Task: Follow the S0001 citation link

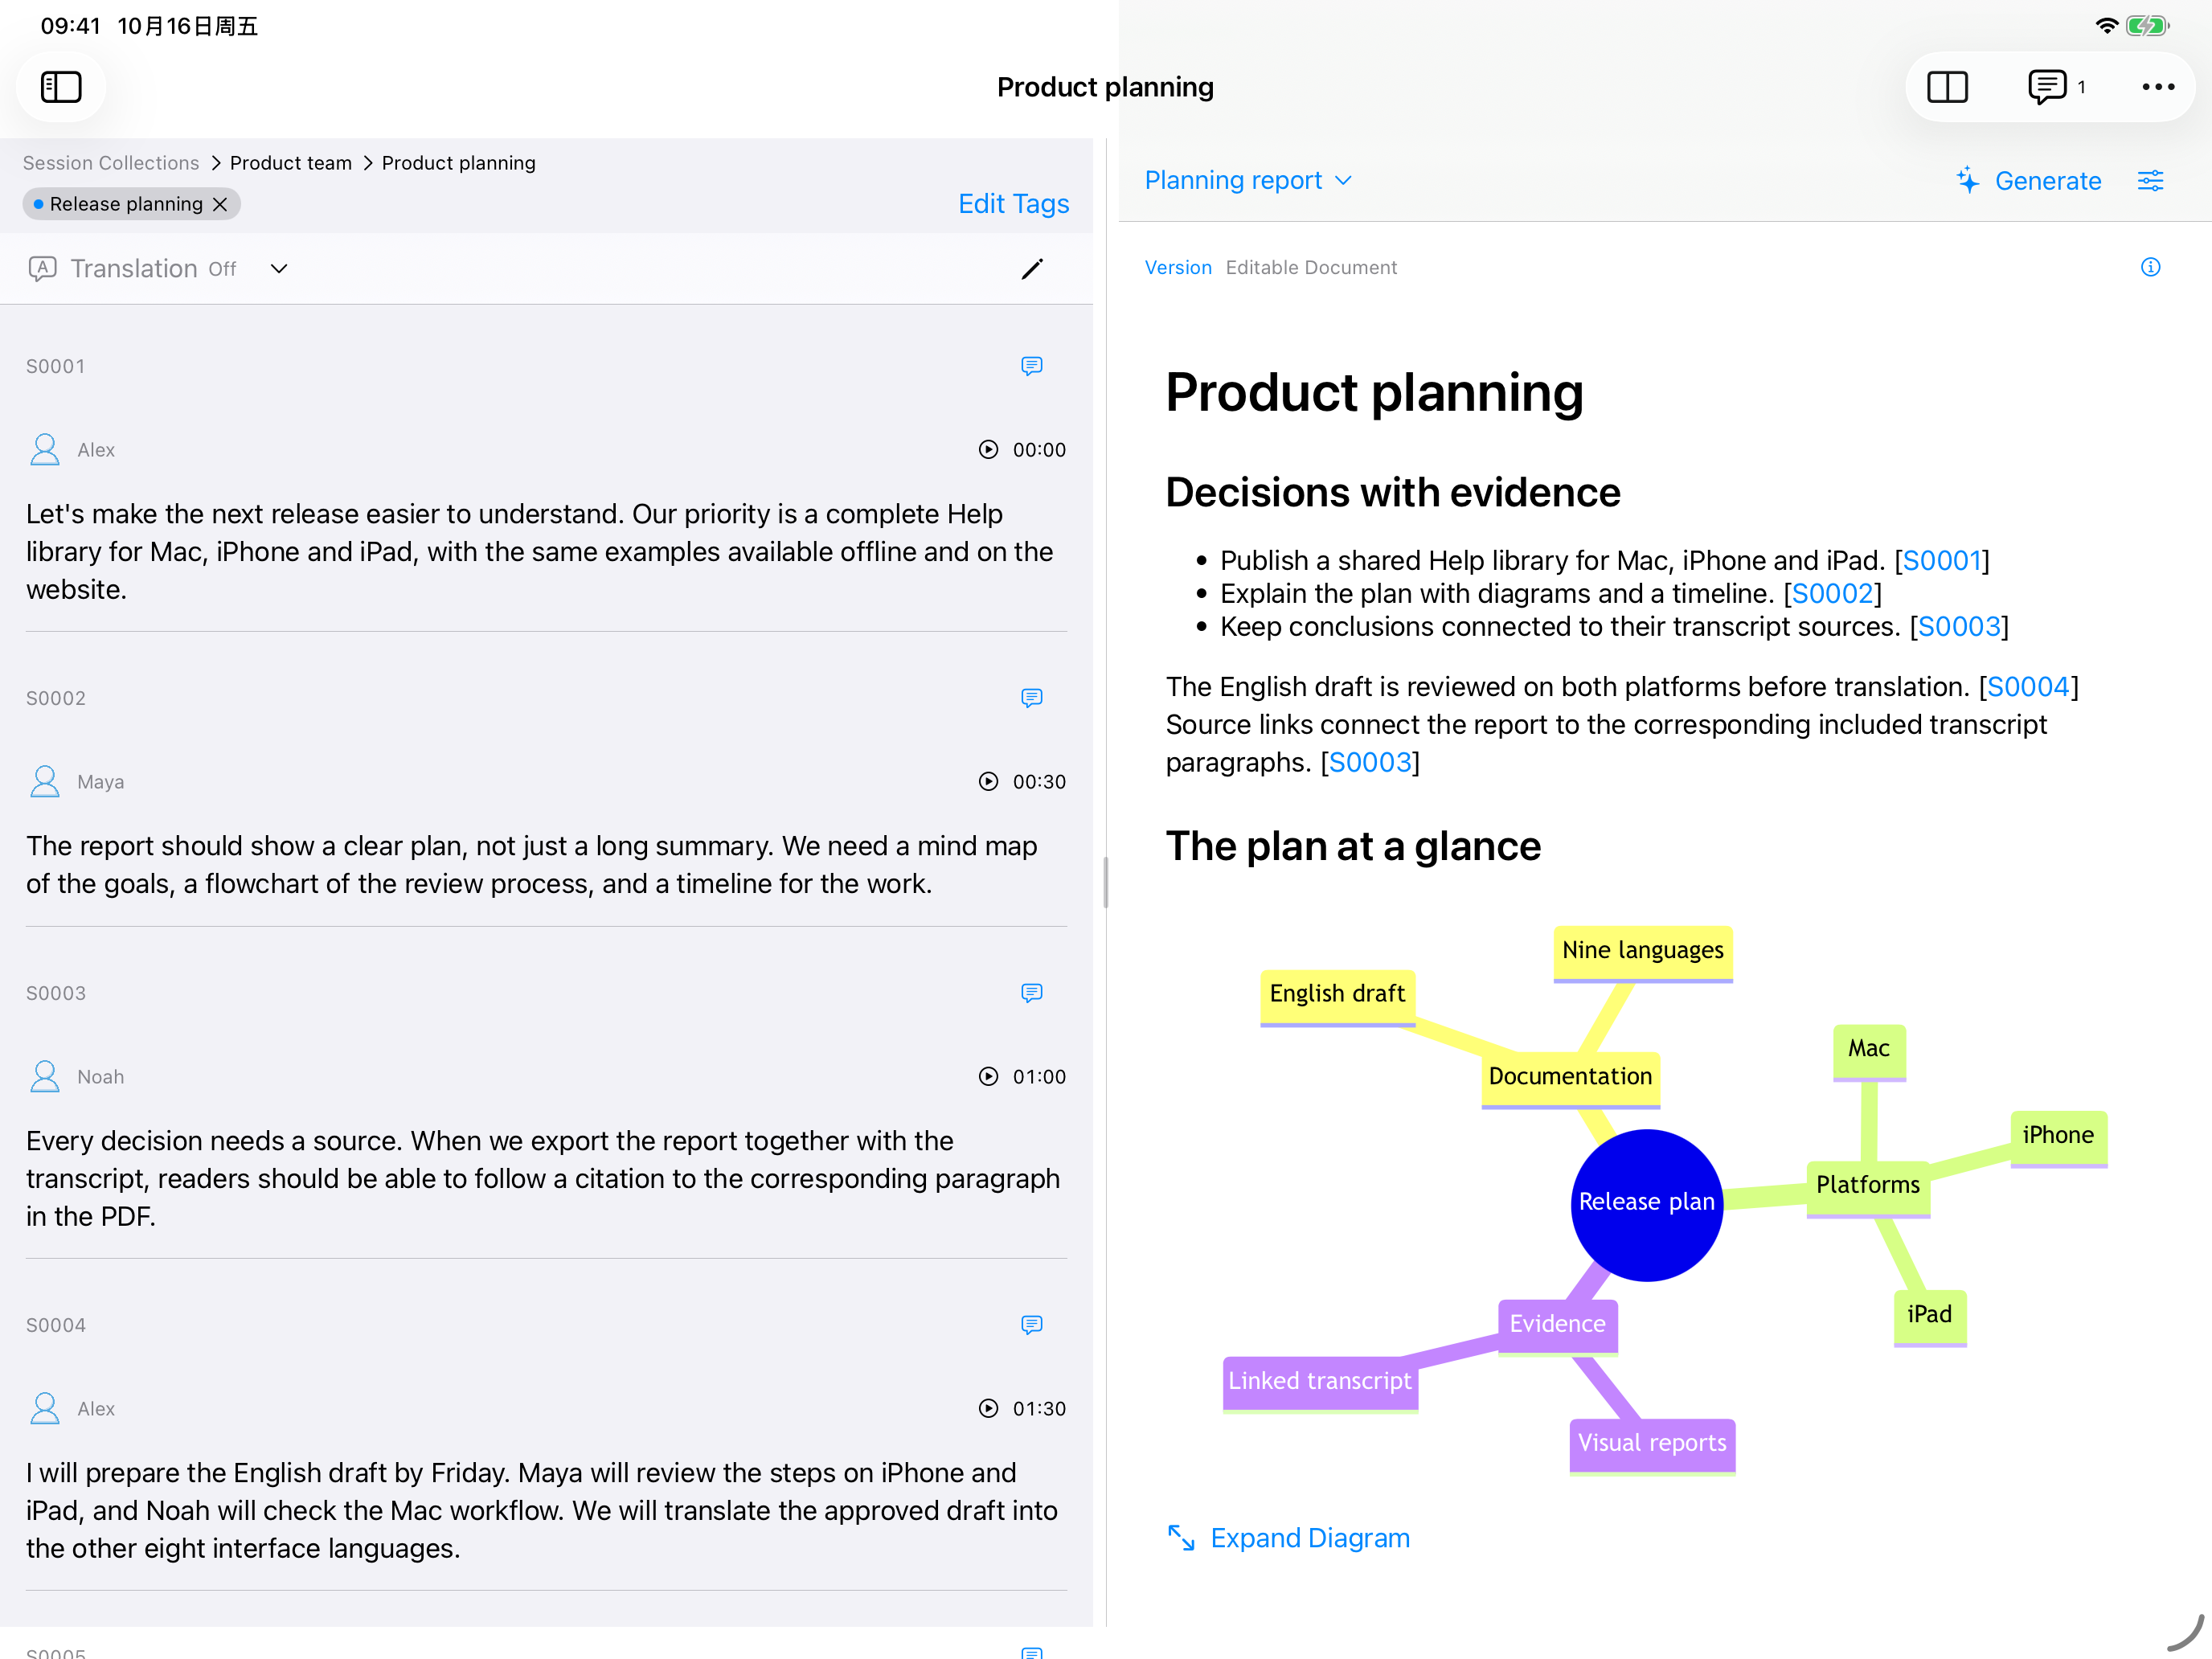Action: tap(1941, 560)
